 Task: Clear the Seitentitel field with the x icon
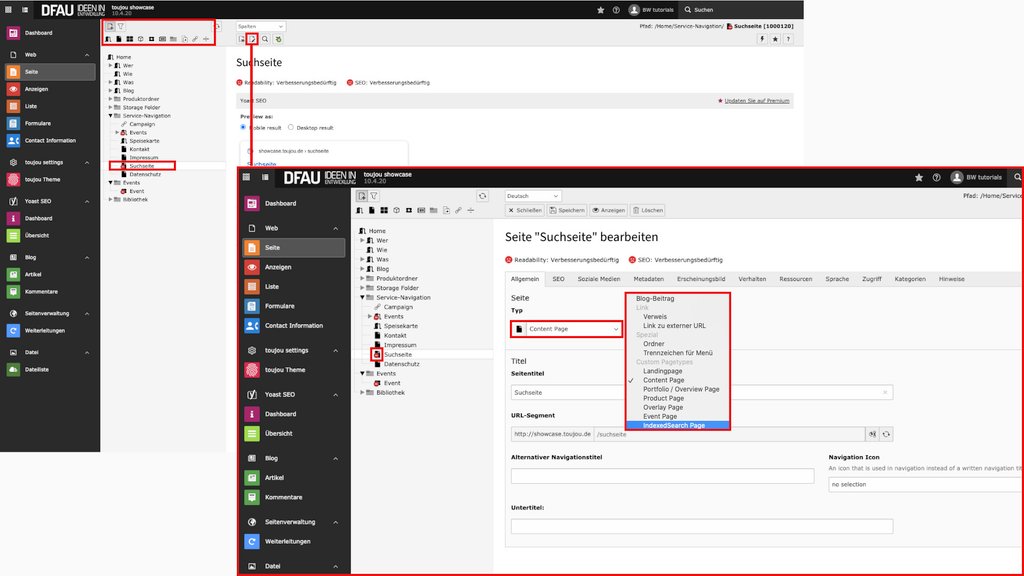(x=885, y=393)
